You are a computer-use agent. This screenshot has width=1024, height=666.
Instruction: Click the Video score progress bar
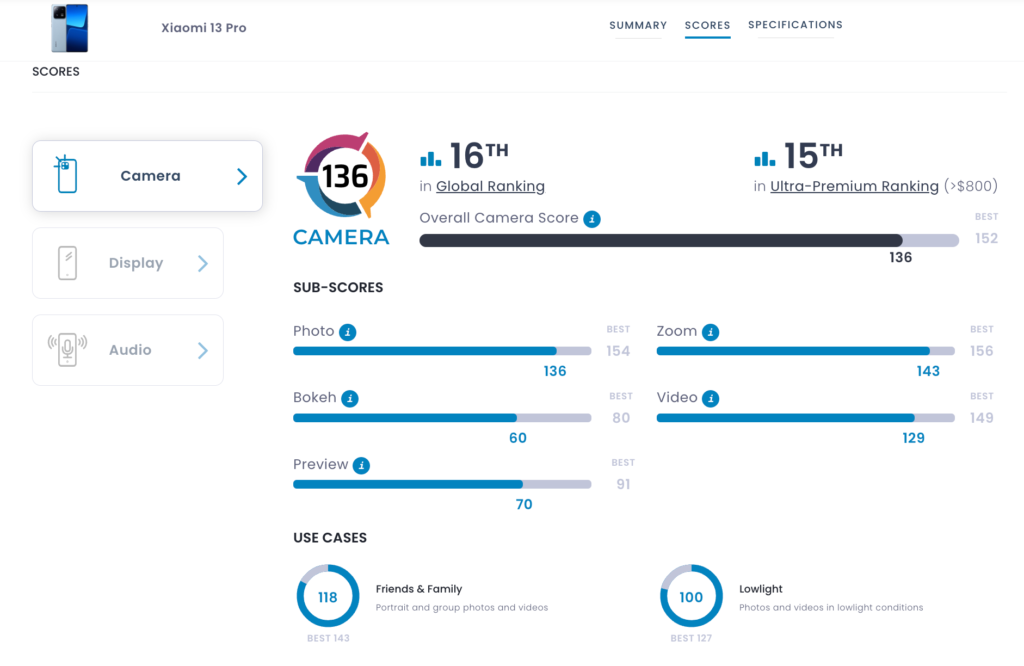[806, 418]
